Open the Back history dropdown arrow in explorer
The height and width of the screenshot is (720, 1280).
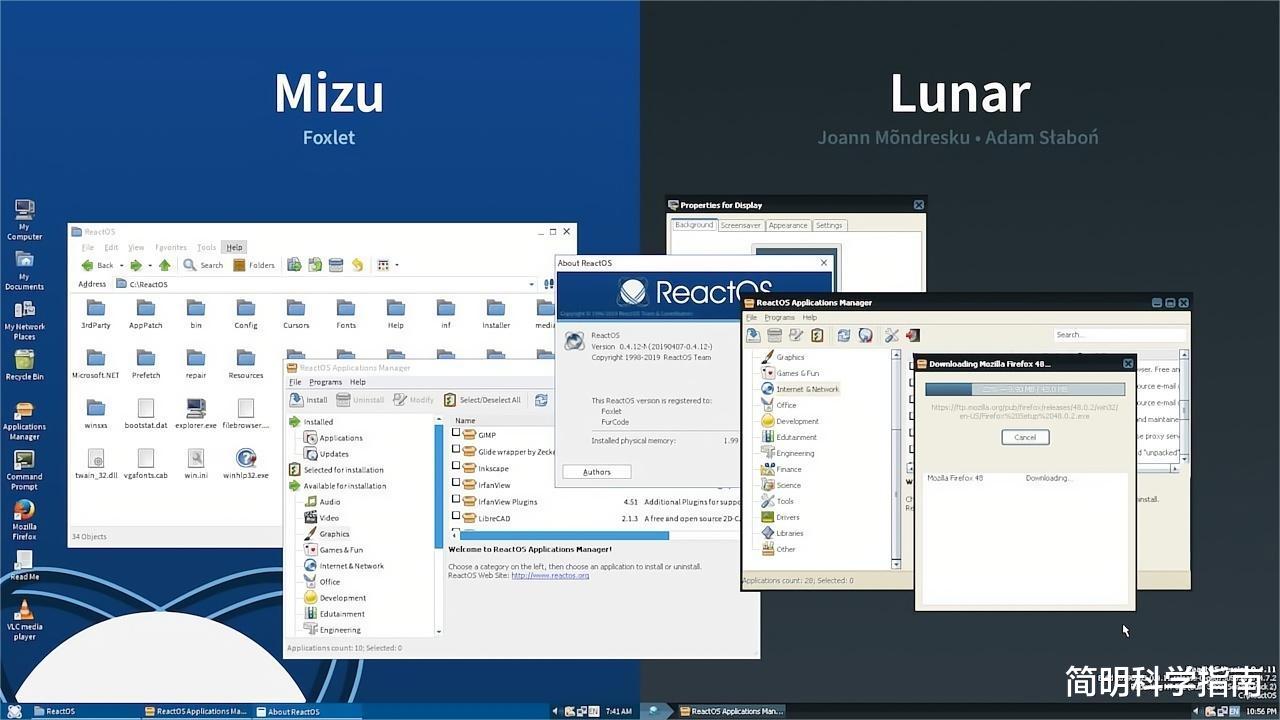(x=121, y=265)
